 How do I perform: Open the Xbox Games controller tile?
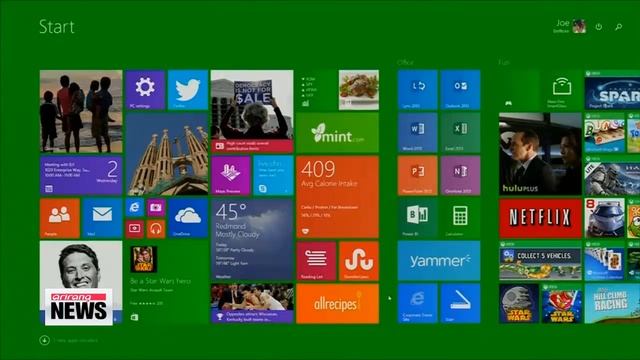point(519,90)
